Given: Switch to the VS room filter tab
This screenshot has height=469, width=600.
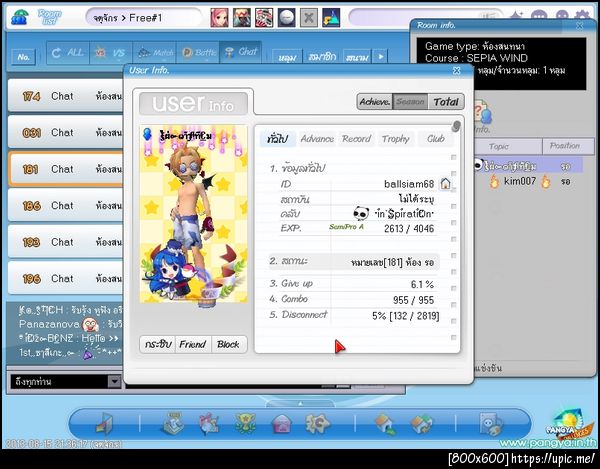Looking at the screenshot, I should coord(111,52).
